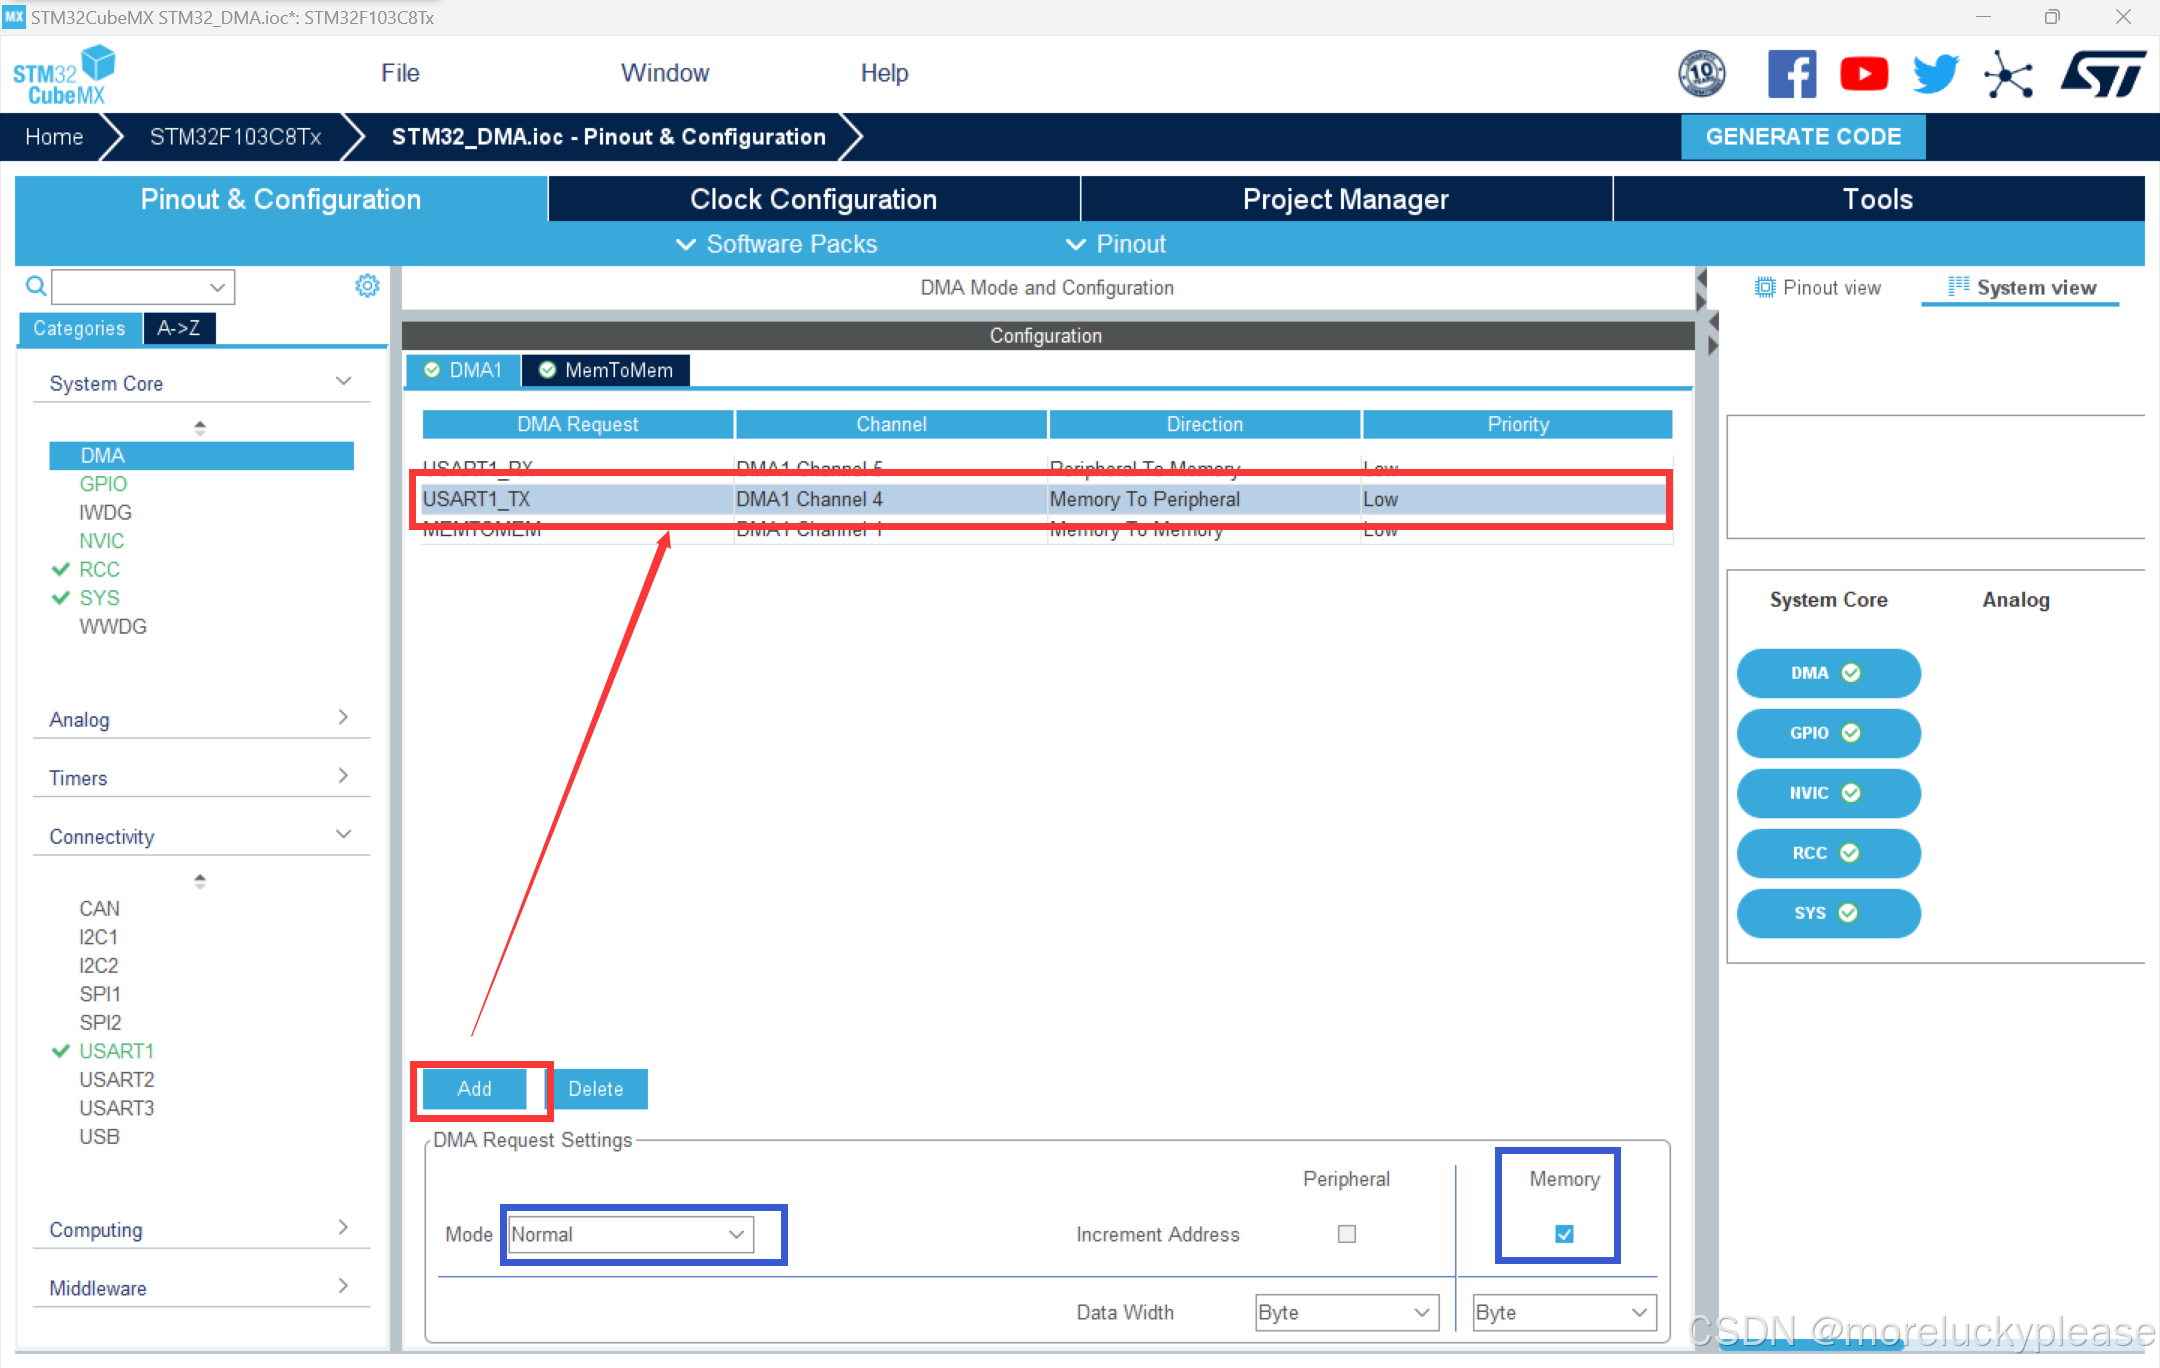Click the GENERATE CODE button

(1802, 137)
